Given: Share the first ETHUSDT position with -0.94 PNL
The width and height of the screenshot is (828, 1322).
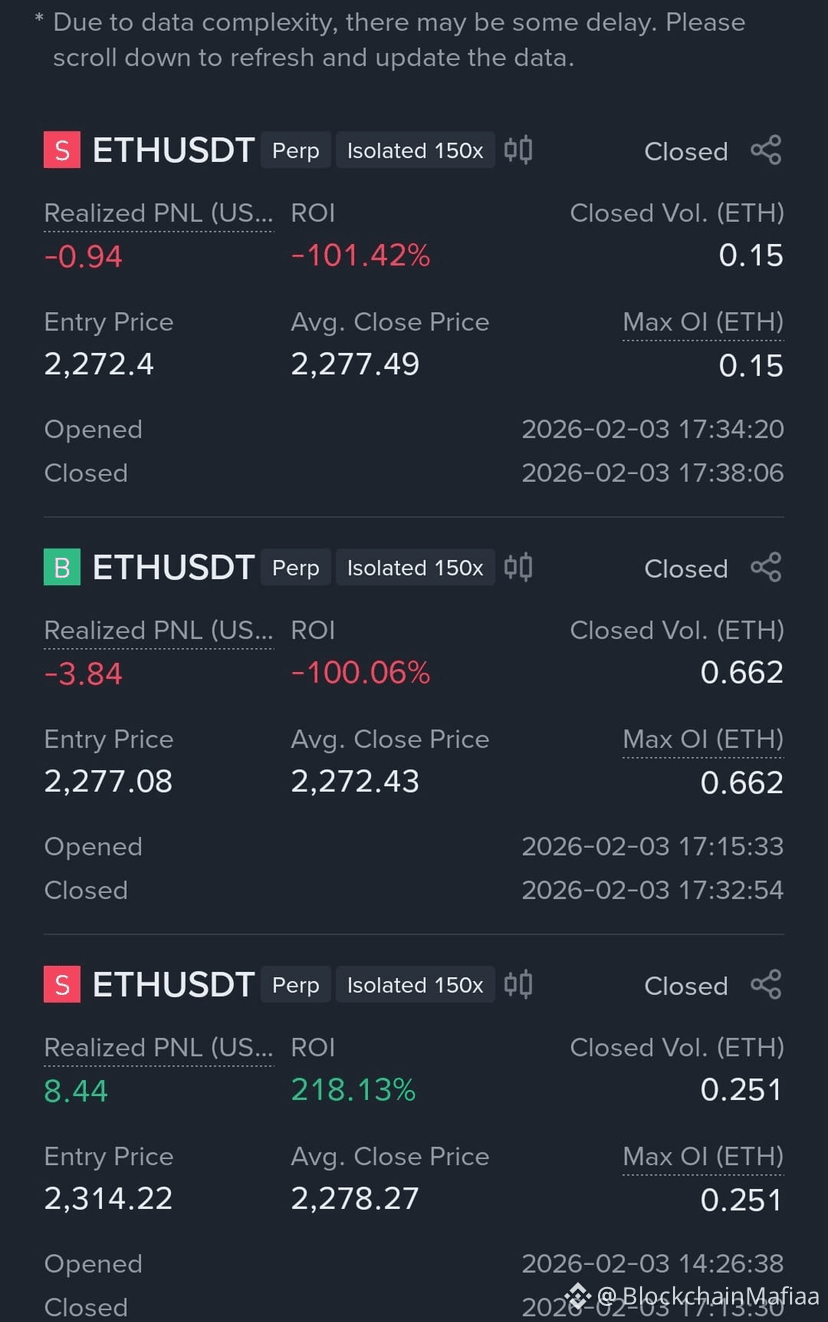Looking at the screenshot, I should click(x=766, y=151).
